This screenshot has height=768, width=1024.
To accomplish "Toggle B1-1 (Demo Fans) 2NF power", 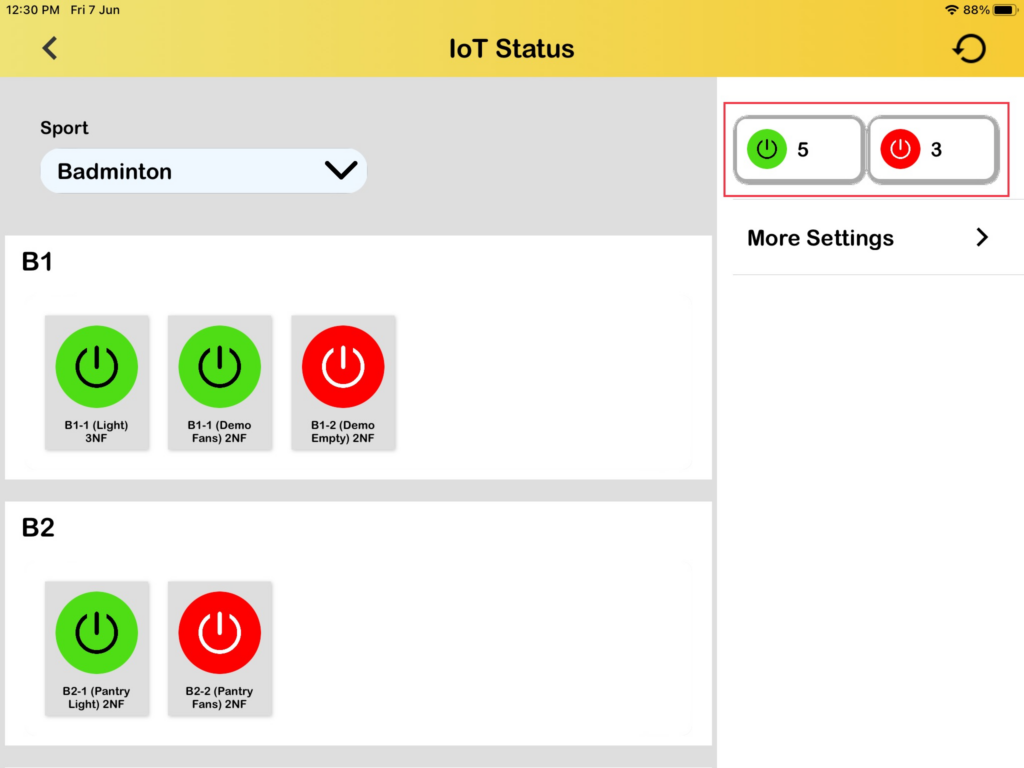I will 220,367.
